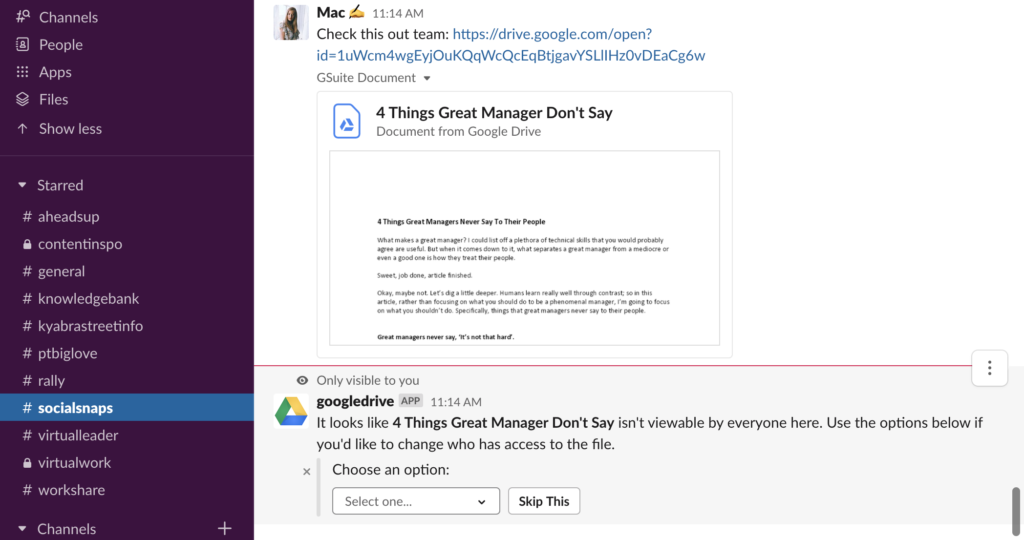
Task: Click the Skip This button
Action: (544, 501)
